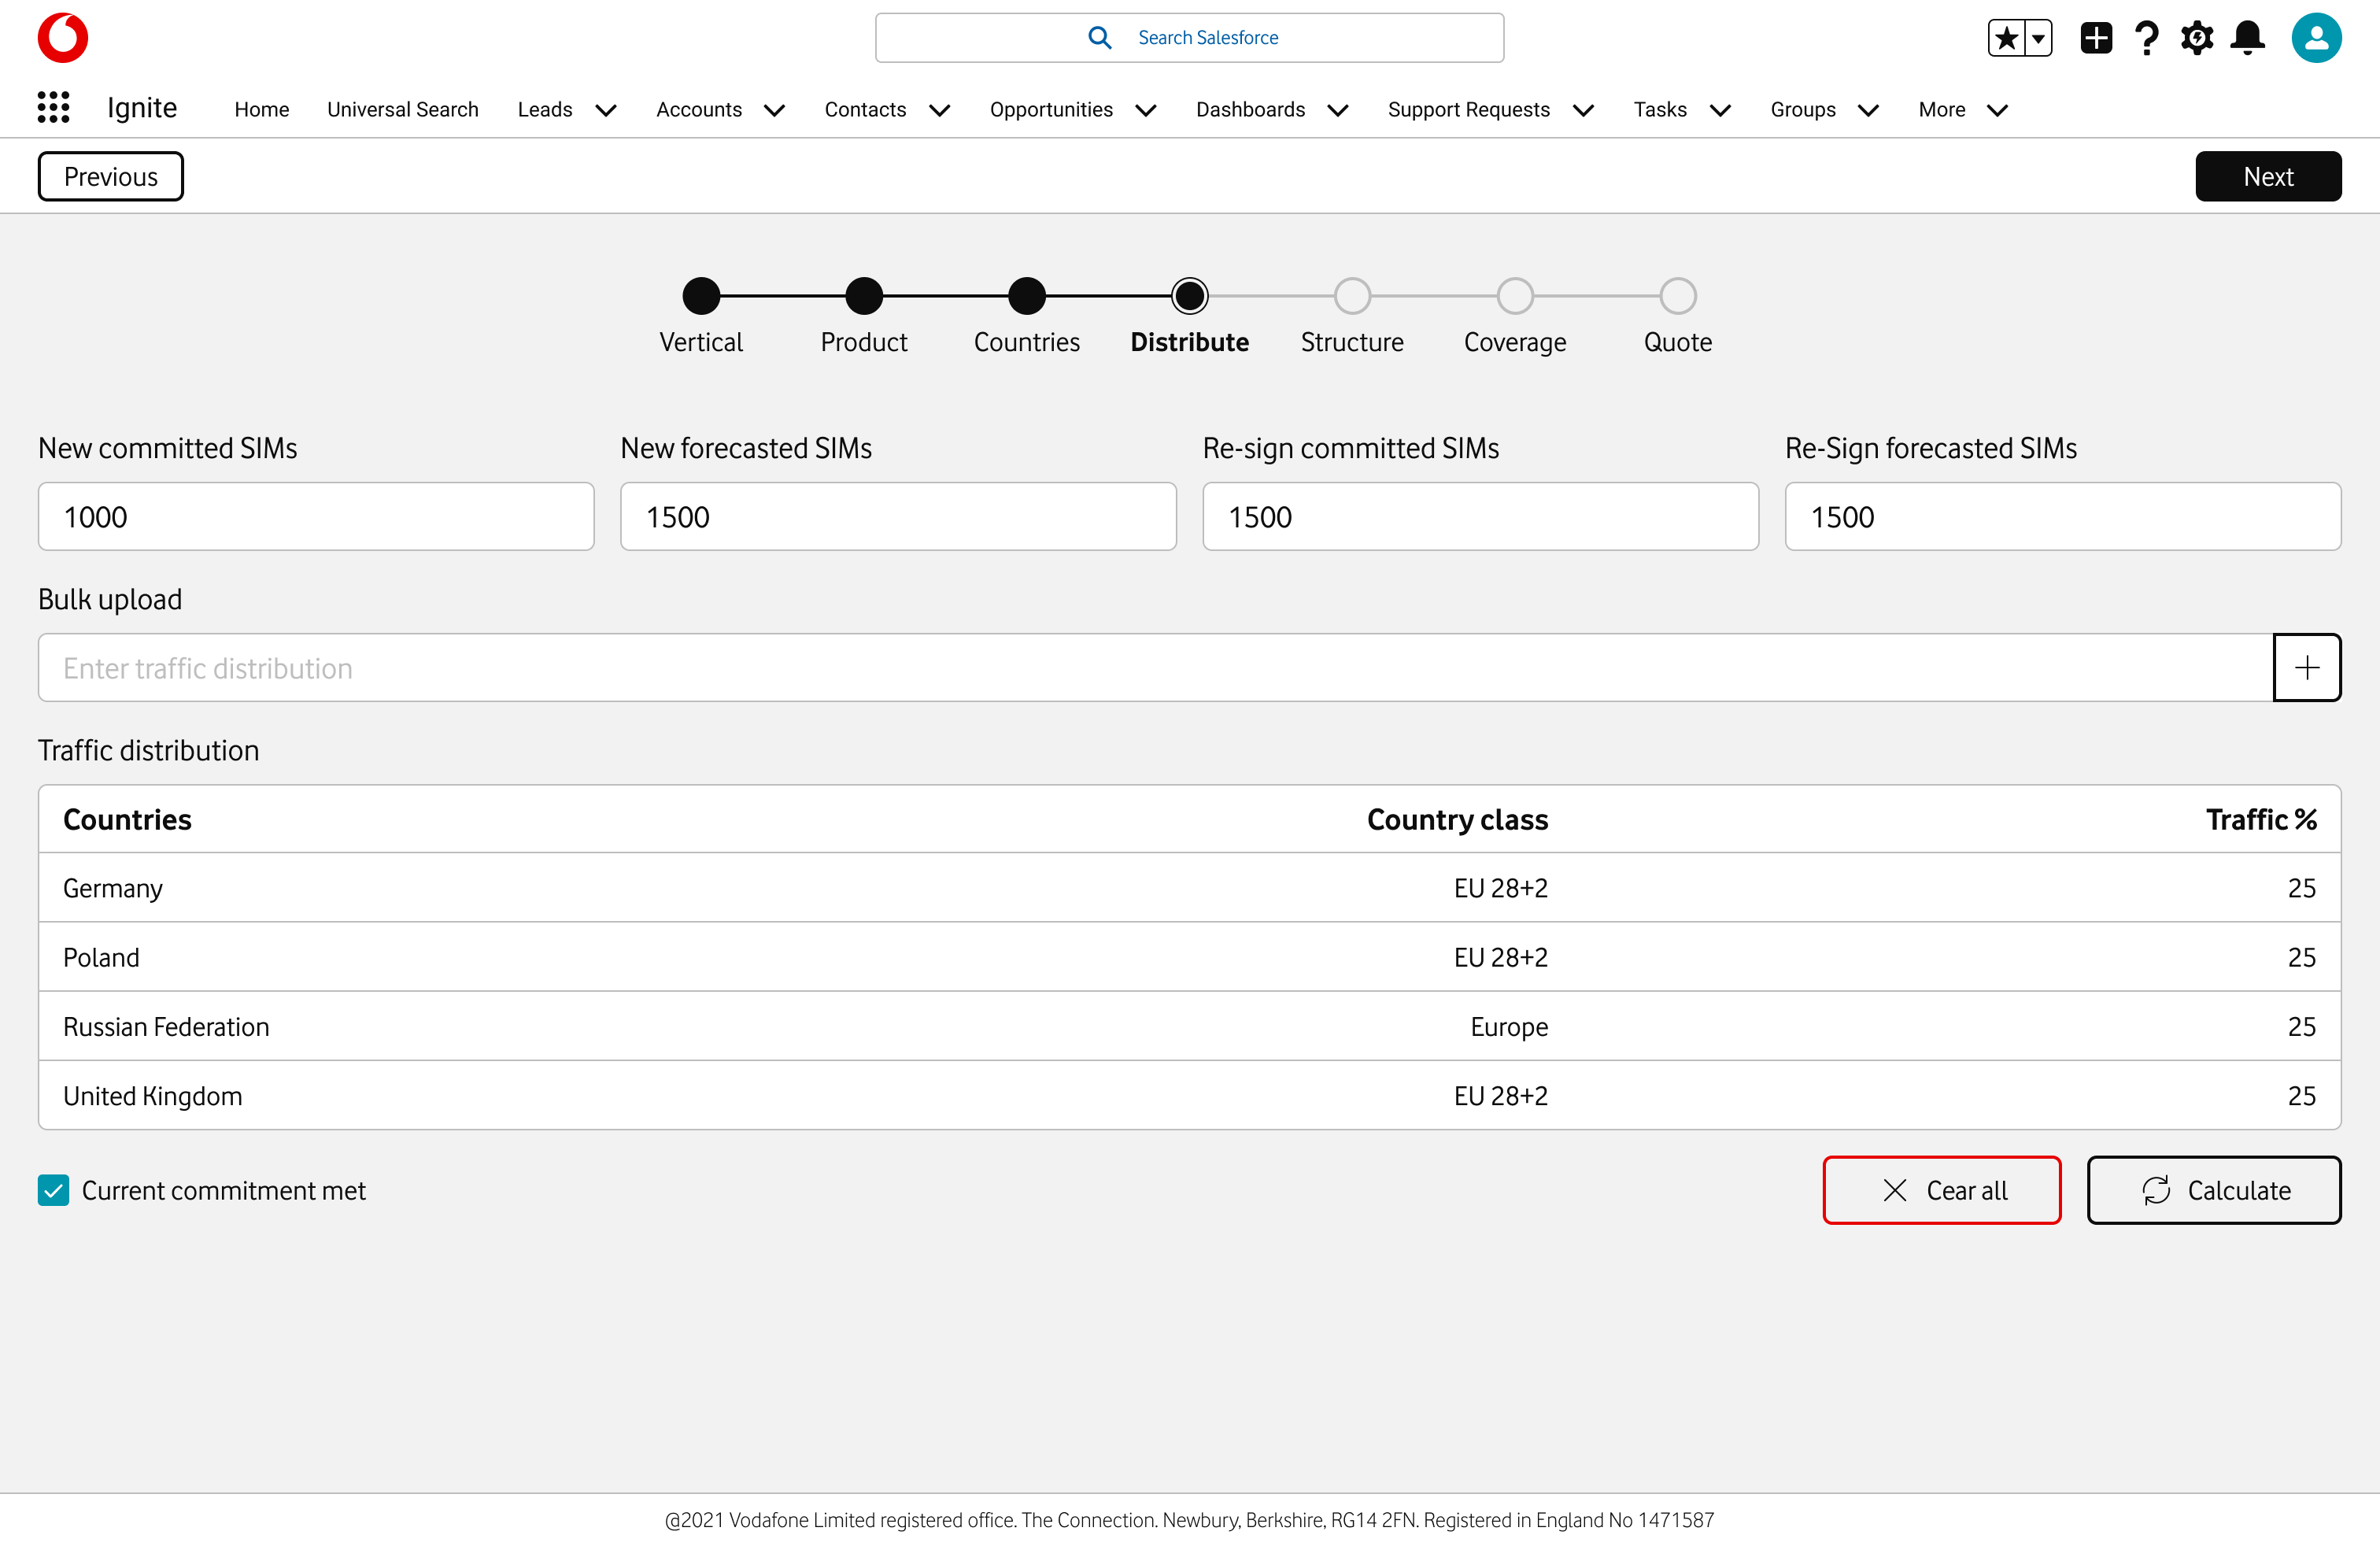This screenshot has height=1546, width=2380.
Task: Click the Vodafone logo icon
Action: (x=62, y=38)
